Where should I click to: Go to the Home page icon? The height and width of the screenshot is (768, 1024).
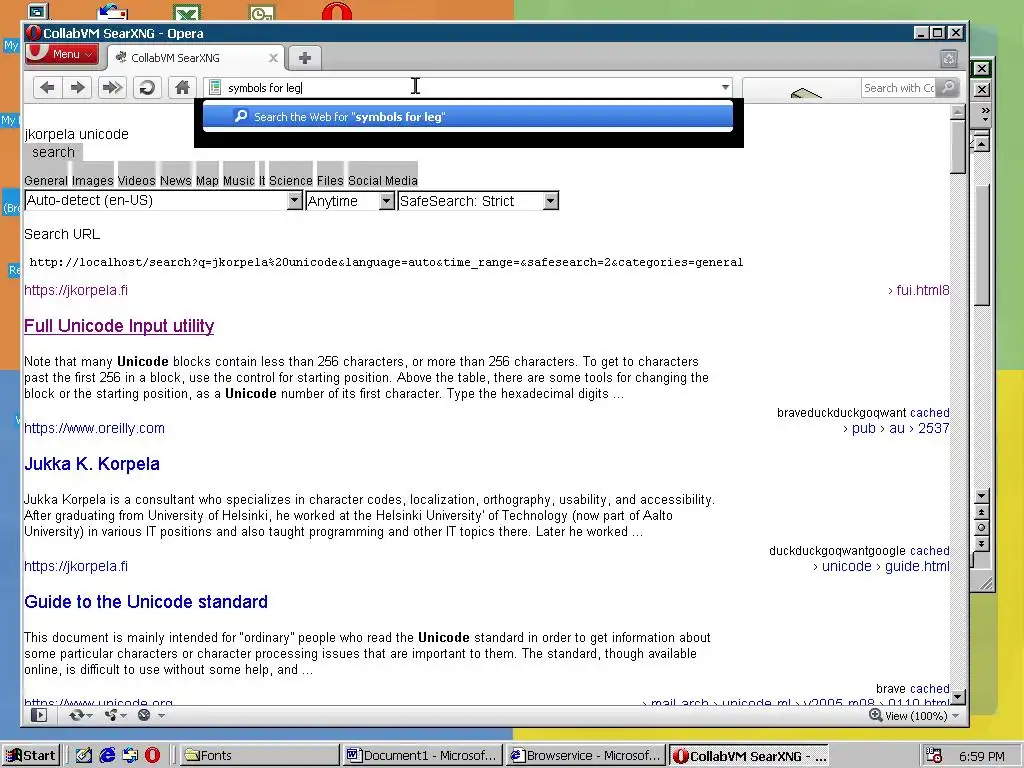(182, 88)
